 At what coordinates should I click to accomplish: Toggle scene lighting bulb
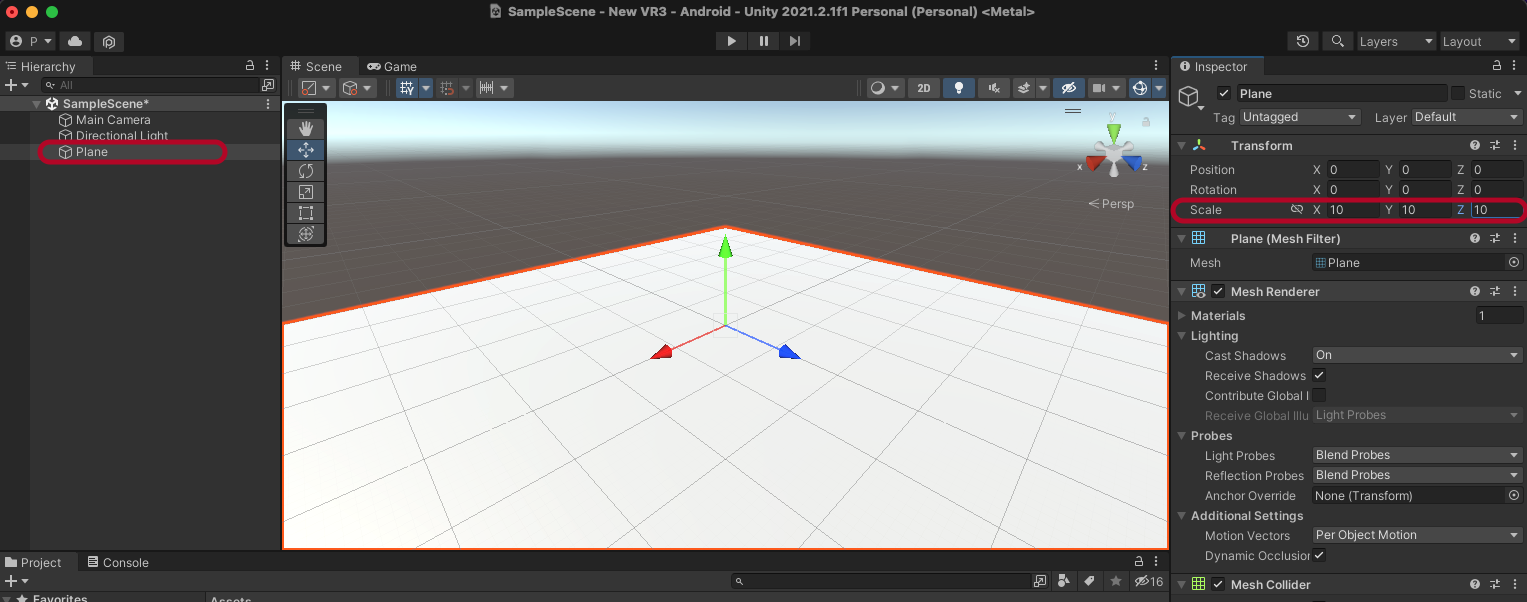(x=959, y=88)
